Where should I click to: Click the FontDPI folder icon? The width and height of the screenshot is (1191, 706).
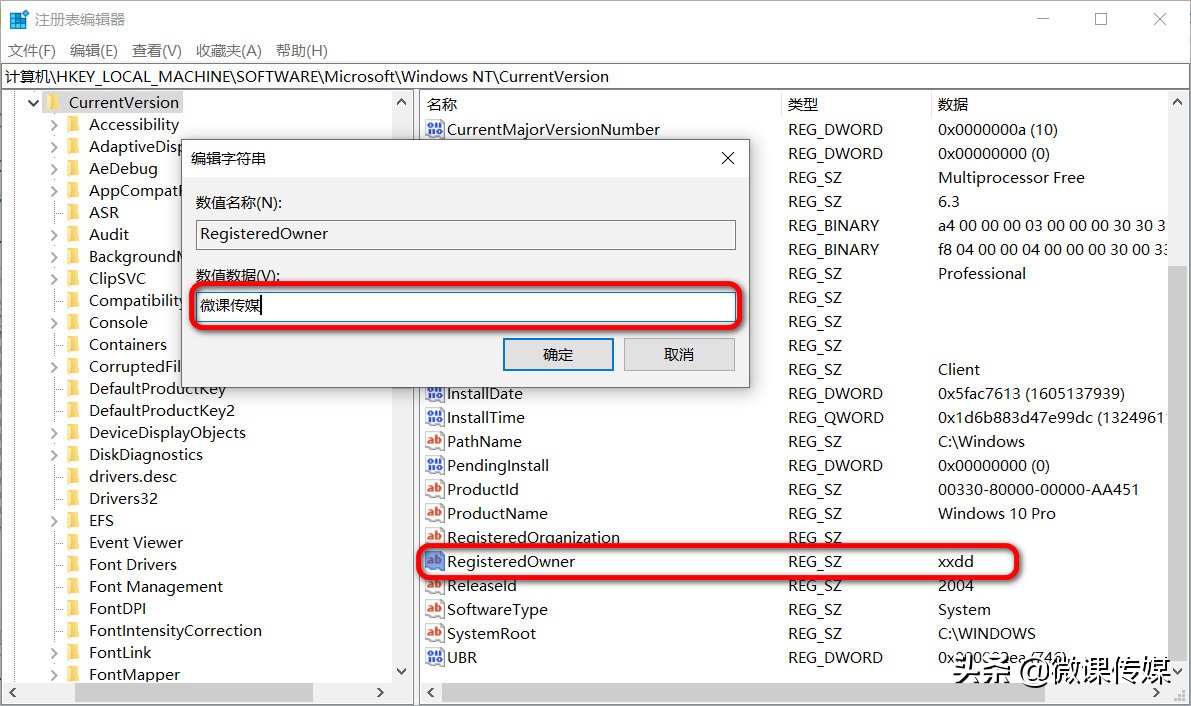tap(74, 609)
